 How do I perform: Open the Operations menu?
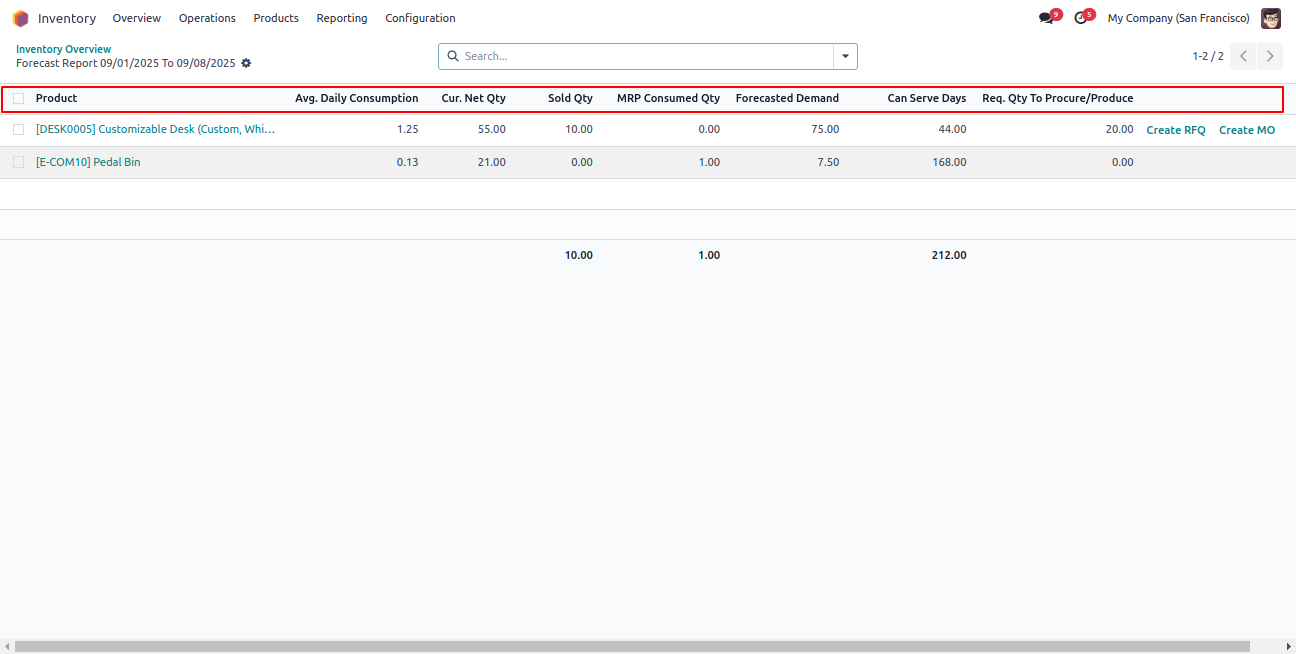pos(207,18)
